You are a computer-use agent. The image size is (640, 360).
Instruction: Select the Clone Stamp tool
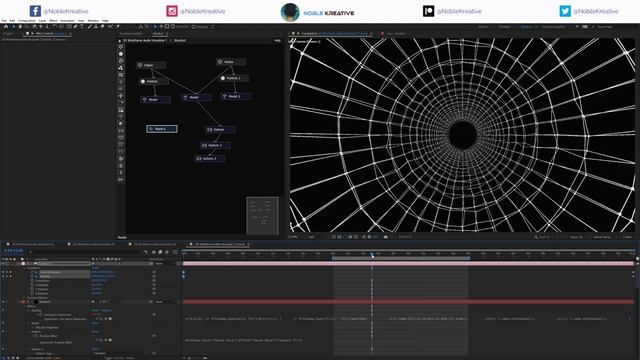[x=96, y=27]
